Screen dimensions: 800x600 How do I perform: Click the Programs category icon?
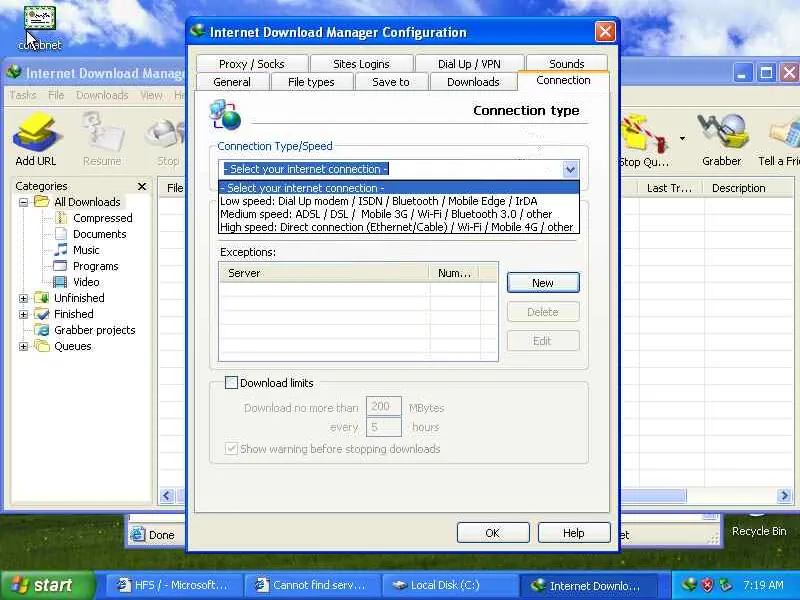pyautogui.click(x=60, y=266)
